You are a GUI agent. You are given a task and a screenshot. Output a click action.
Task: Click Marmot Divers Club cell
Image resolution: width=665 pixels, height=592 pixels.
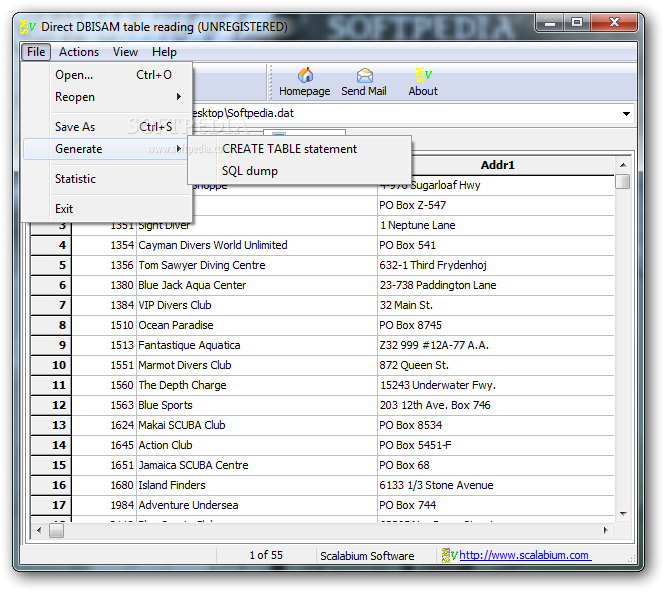[x=257, y=365]
